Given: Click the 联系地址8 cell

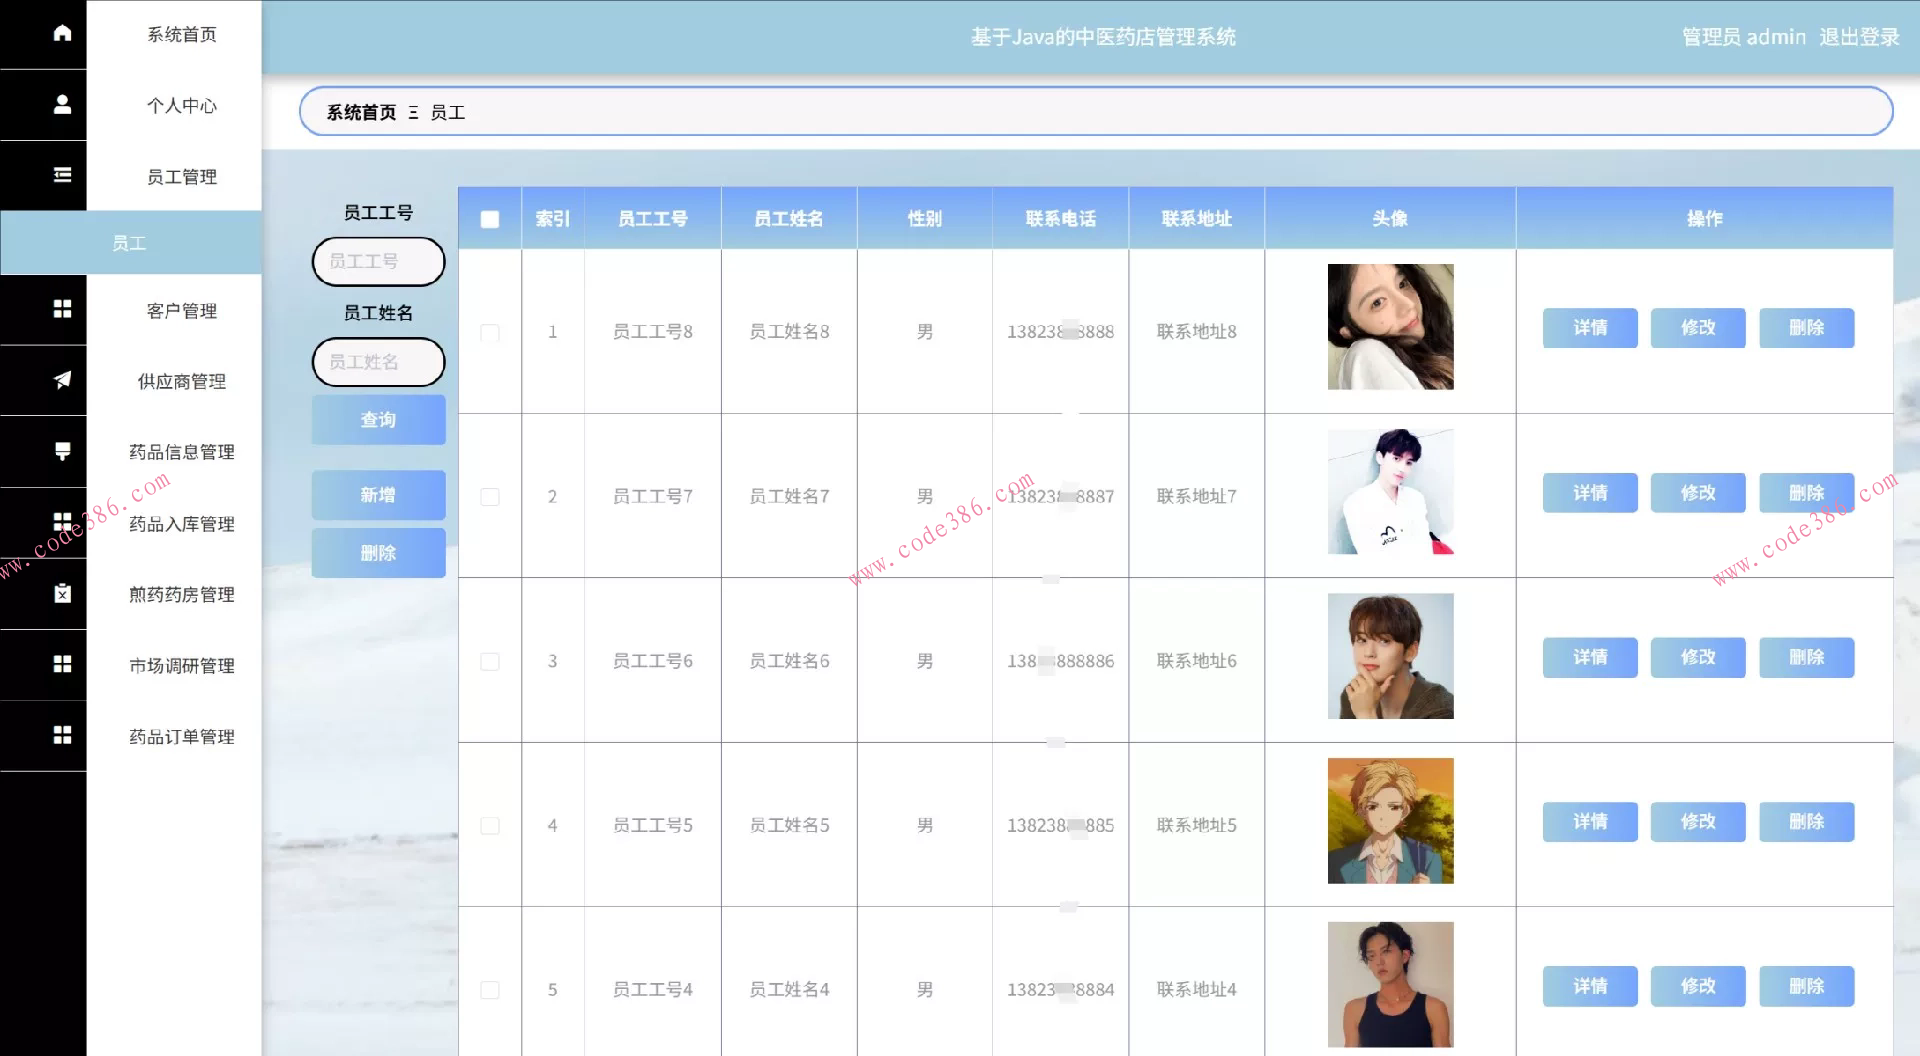Looking at the screenshot, I should [1197, 332].
